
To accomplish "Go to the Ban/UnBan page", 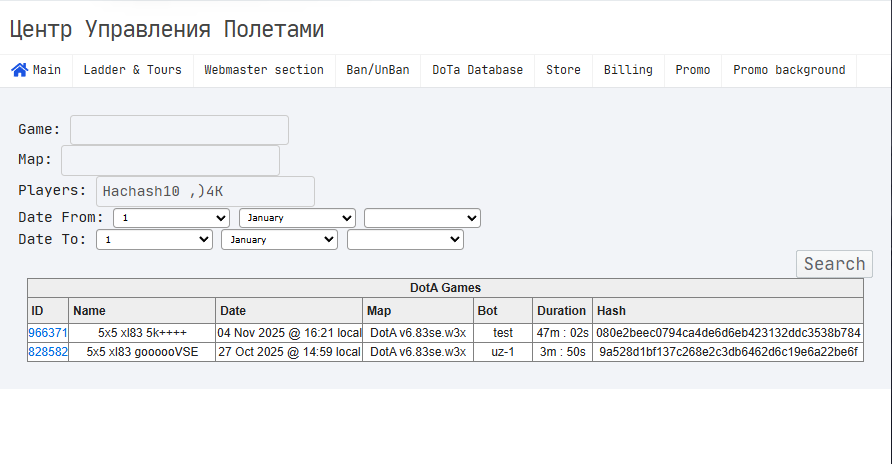I will [378, 70].
